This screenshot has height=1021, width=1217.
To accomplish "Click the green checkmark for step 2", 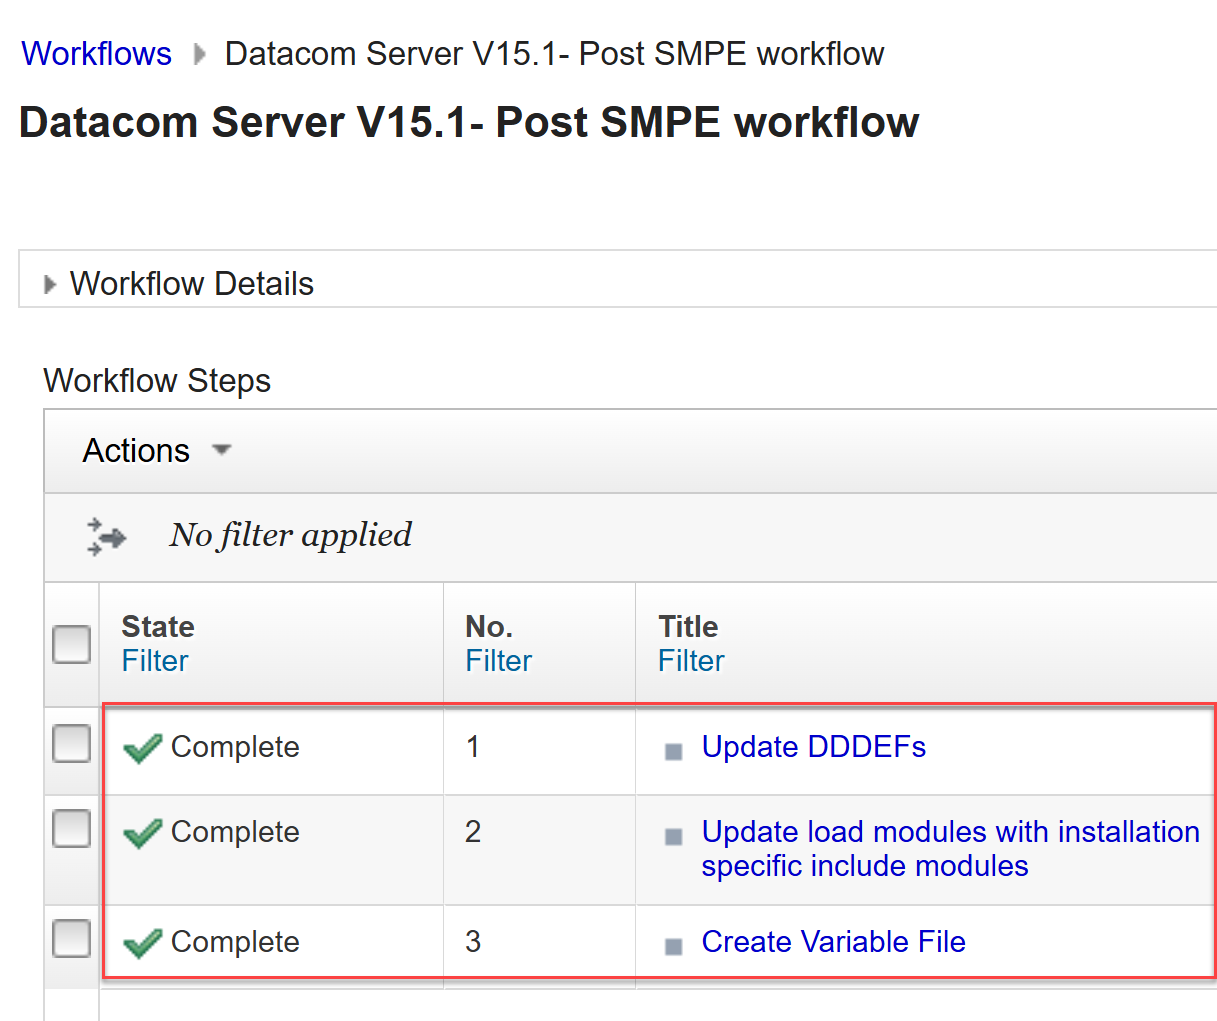I will click(142, 833).
